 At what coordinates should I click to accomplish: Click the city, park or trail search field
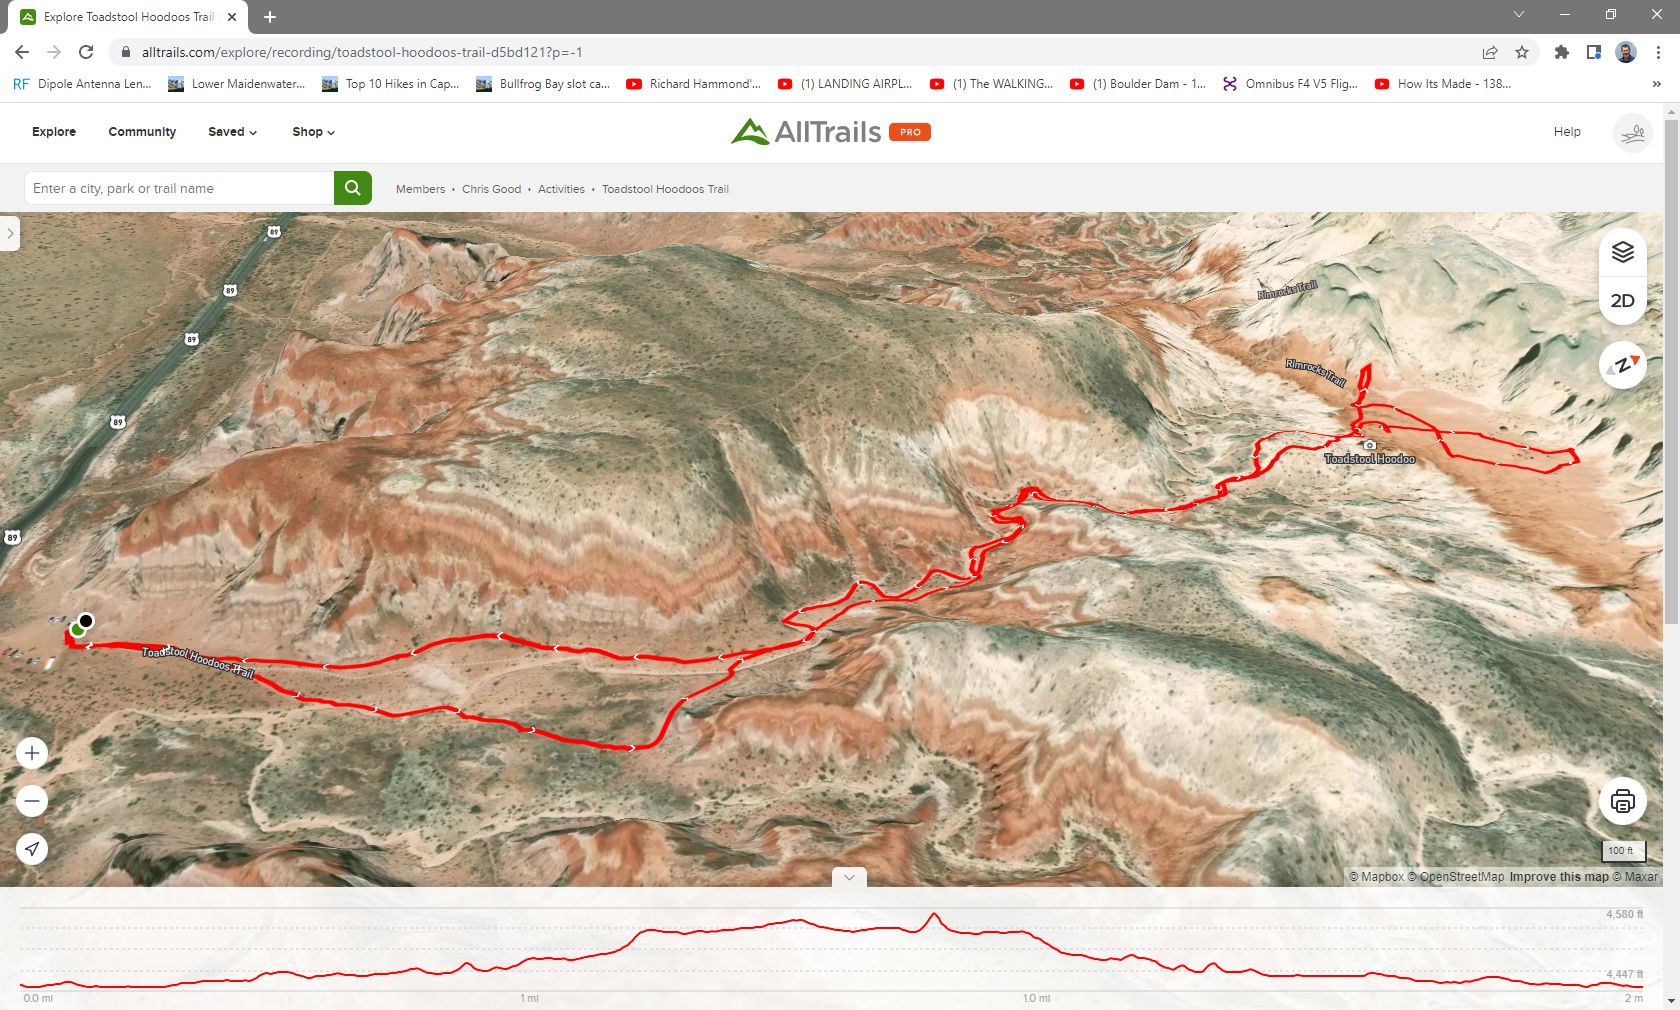tap(179, 188)
